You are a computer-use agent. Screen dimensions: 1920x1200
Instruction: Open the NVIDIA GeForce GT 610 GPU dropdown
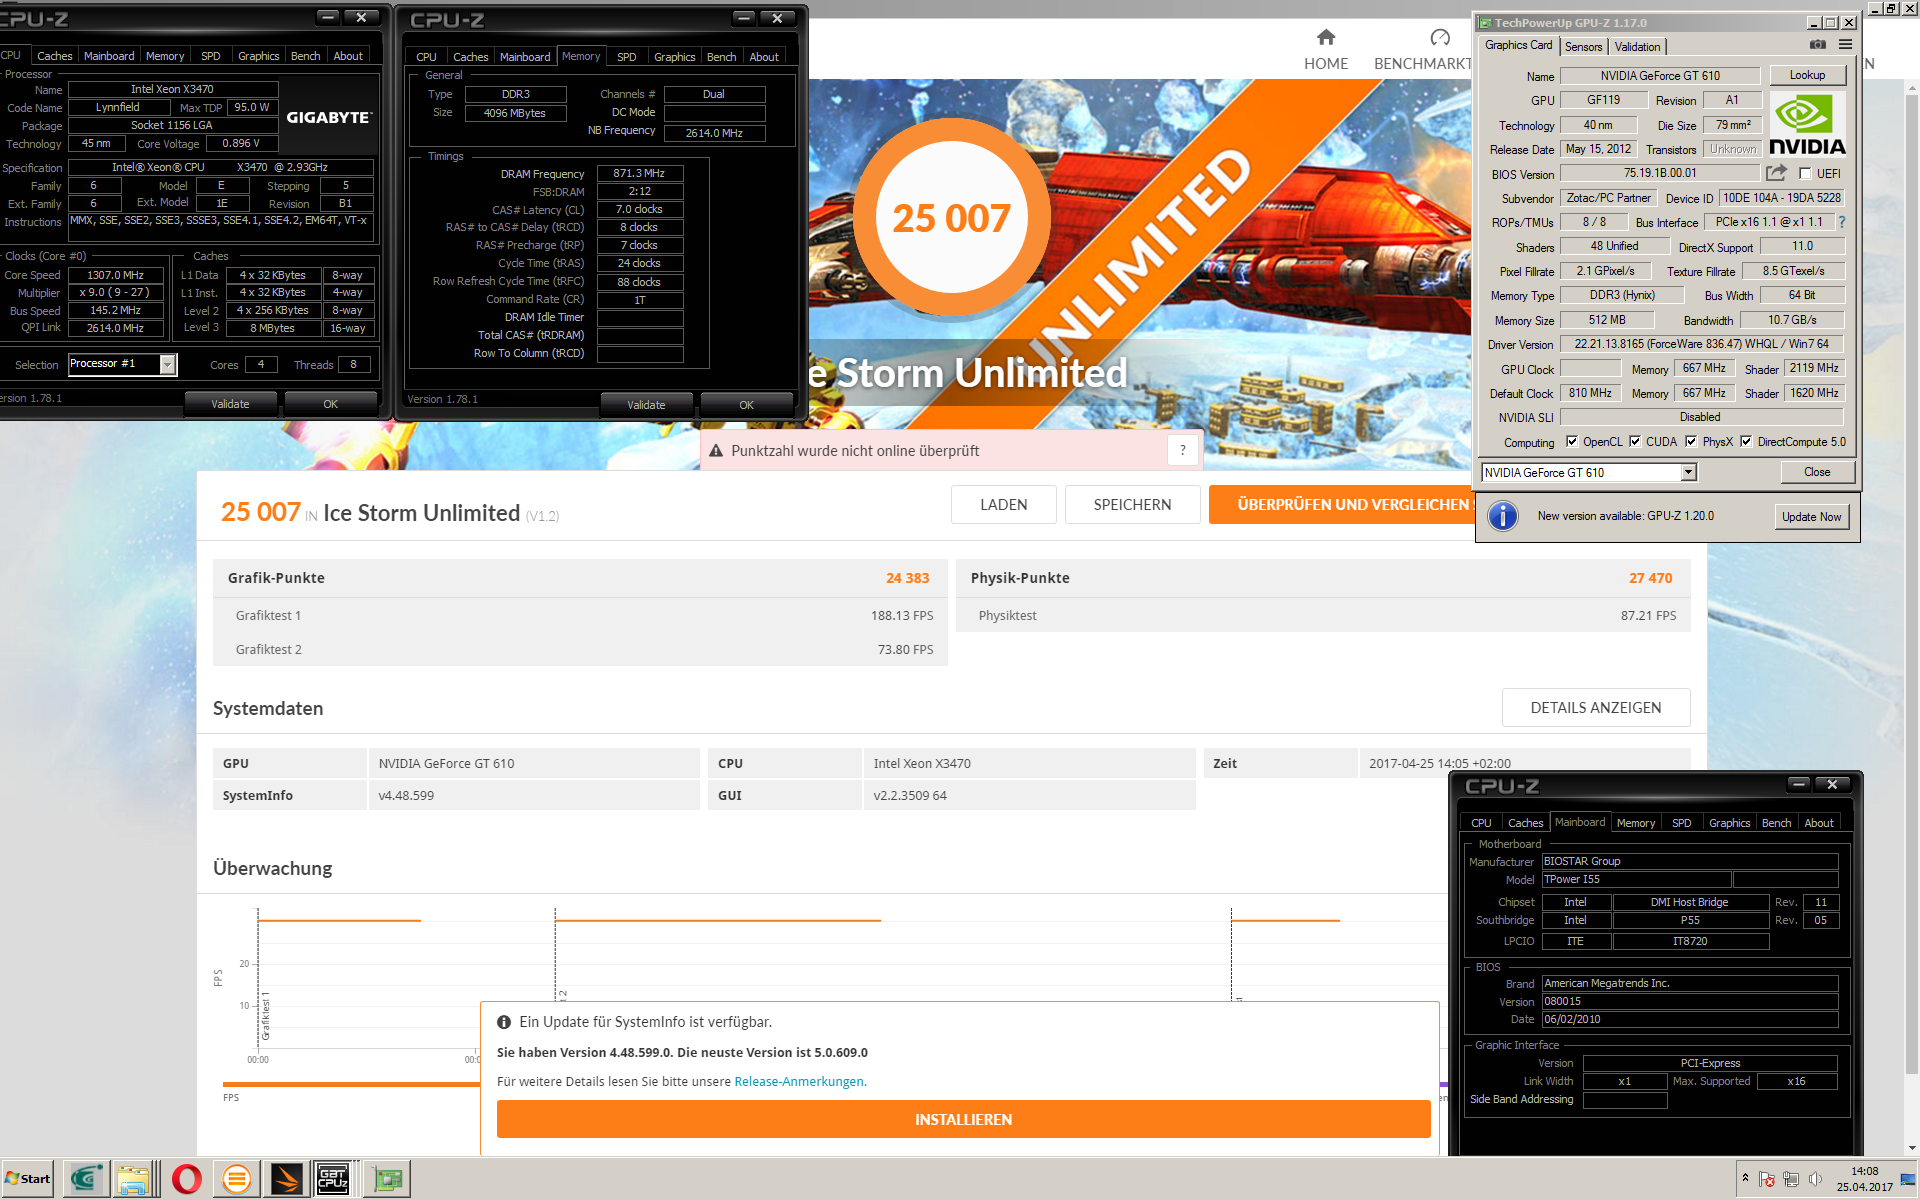pyautogui.click(x=1689, y=472)
